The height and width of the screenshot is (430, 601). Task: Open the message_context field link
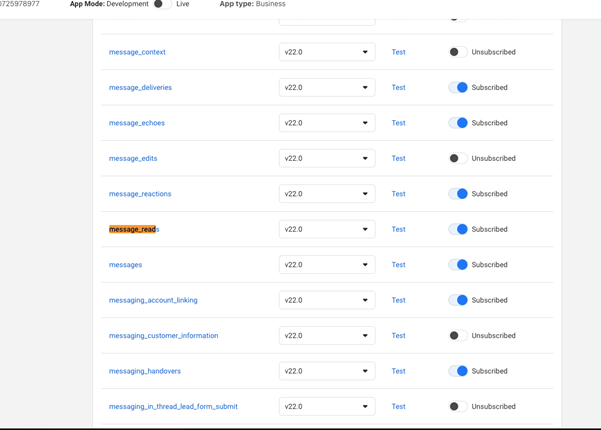coord(137,52)
